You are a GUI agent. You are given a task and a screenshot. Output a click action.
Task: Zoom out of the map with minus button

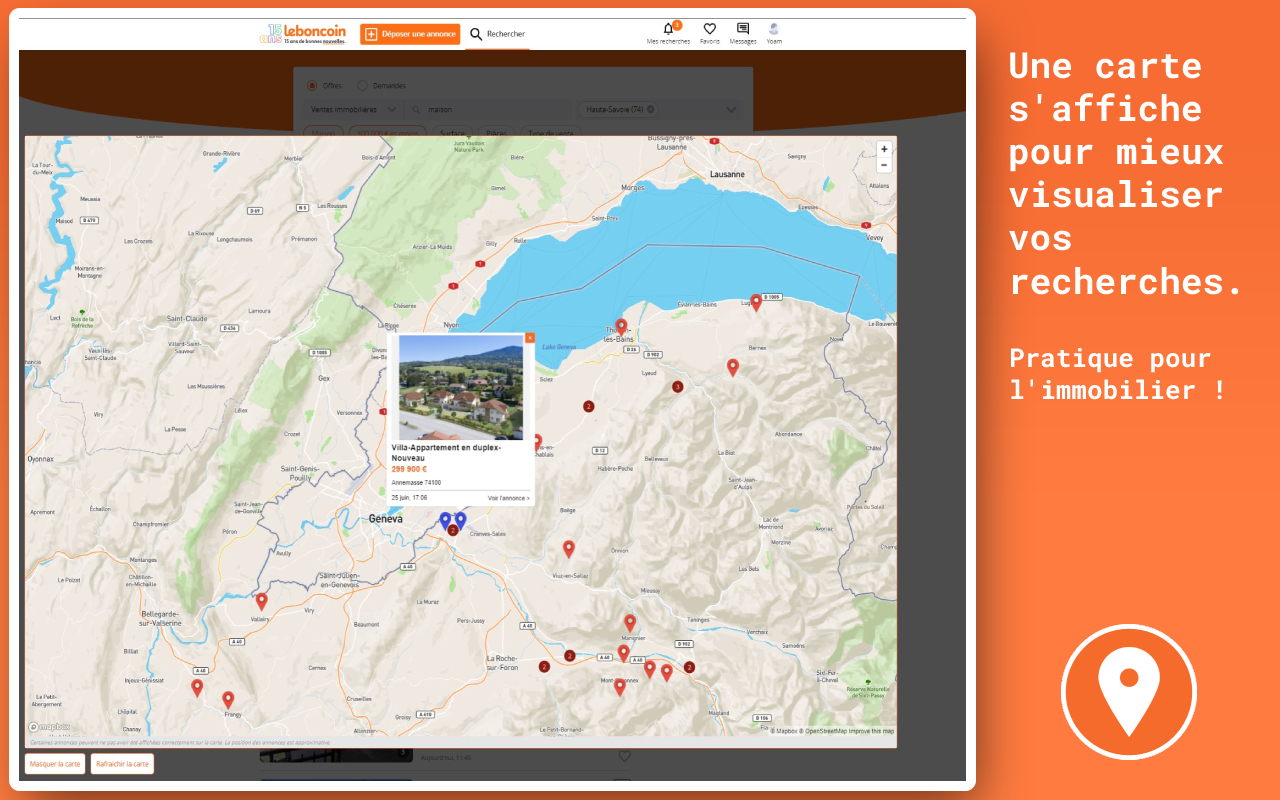884,165
